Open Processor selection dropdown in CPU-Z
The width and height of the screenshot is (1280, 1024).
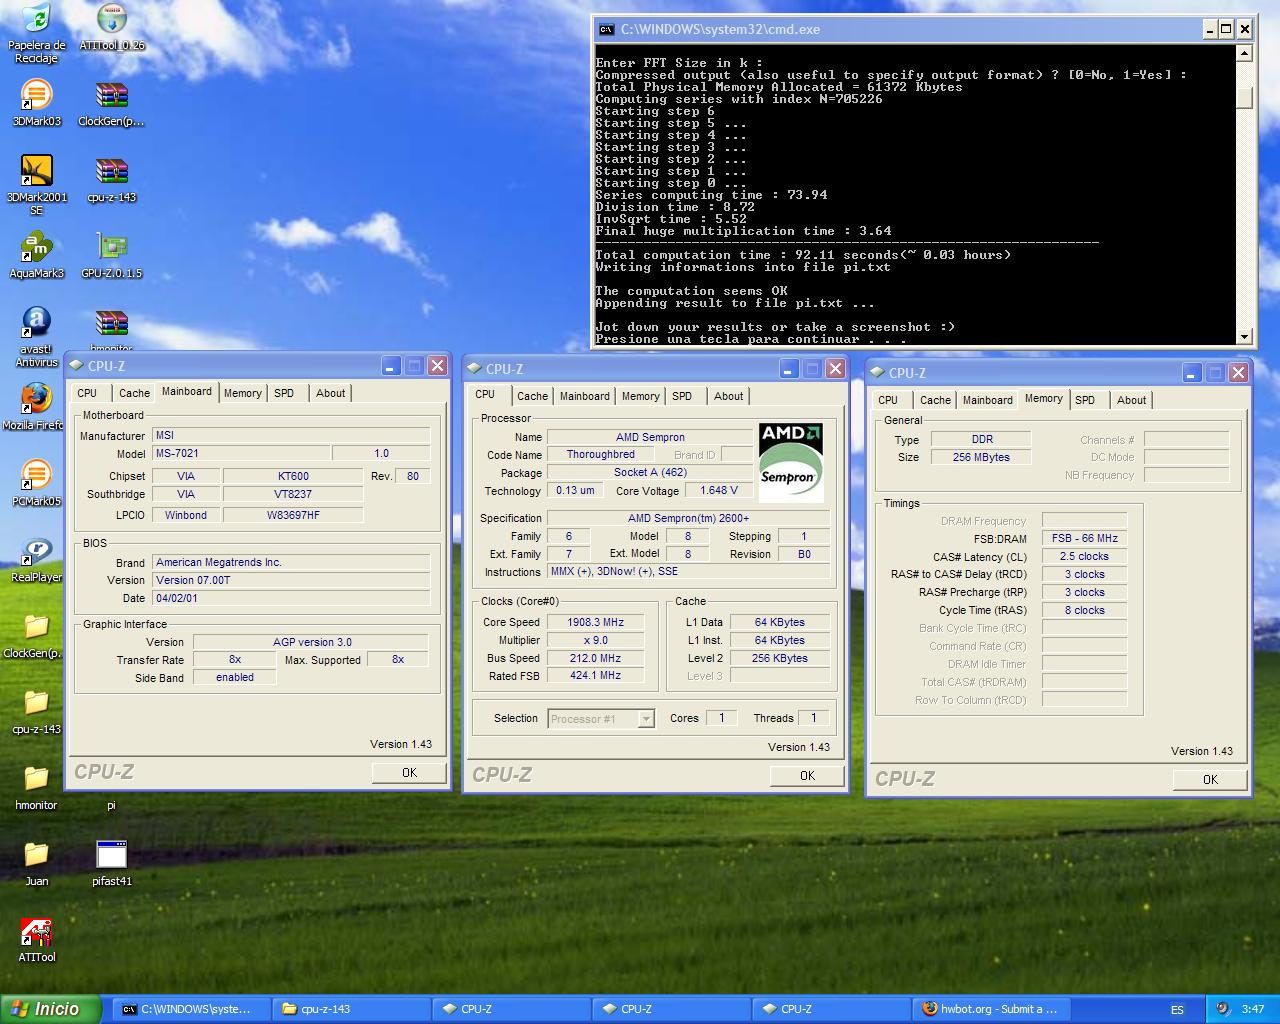coord(601,718)
